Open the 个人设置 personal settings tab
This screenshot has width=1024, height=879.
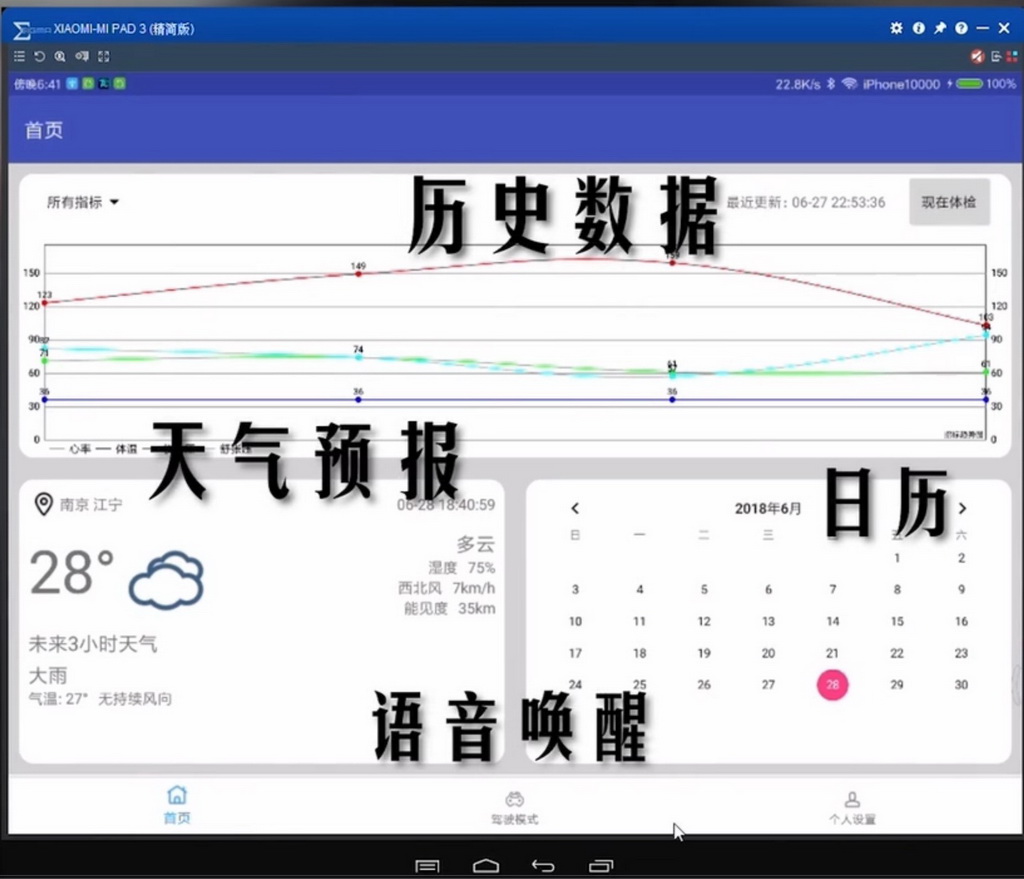pos(852,806)
